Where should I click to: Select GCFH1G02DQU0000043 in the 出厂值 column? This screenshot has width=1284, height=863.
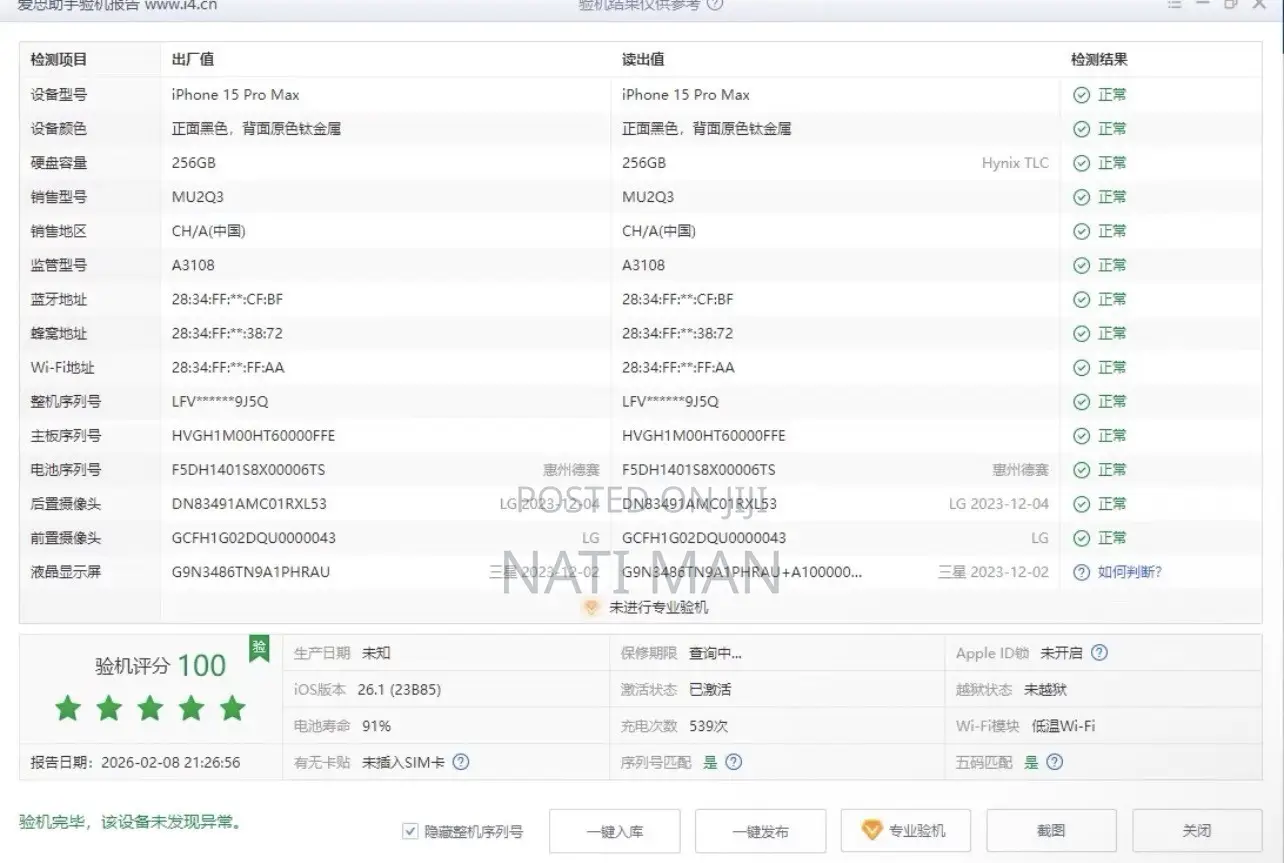(x=254, y=538)
